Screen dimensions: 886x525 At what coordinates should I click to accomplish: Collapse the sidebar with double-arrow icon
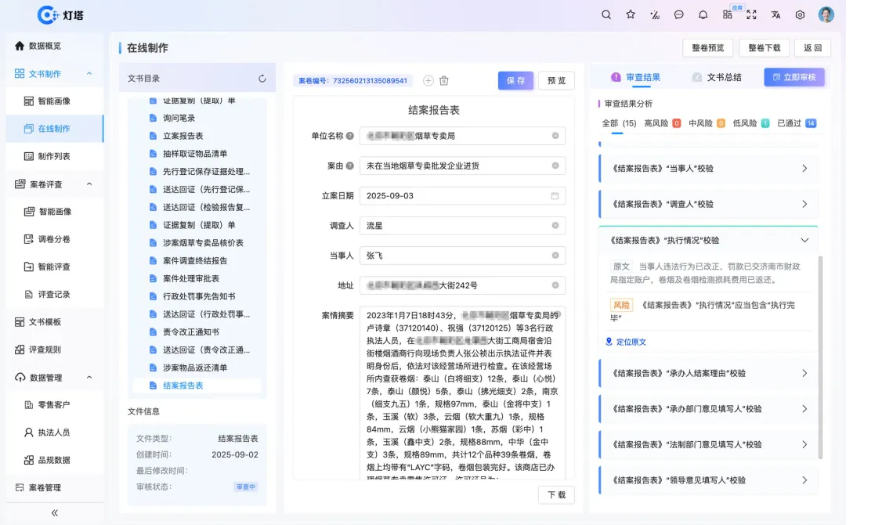click(x=55, y=513)
